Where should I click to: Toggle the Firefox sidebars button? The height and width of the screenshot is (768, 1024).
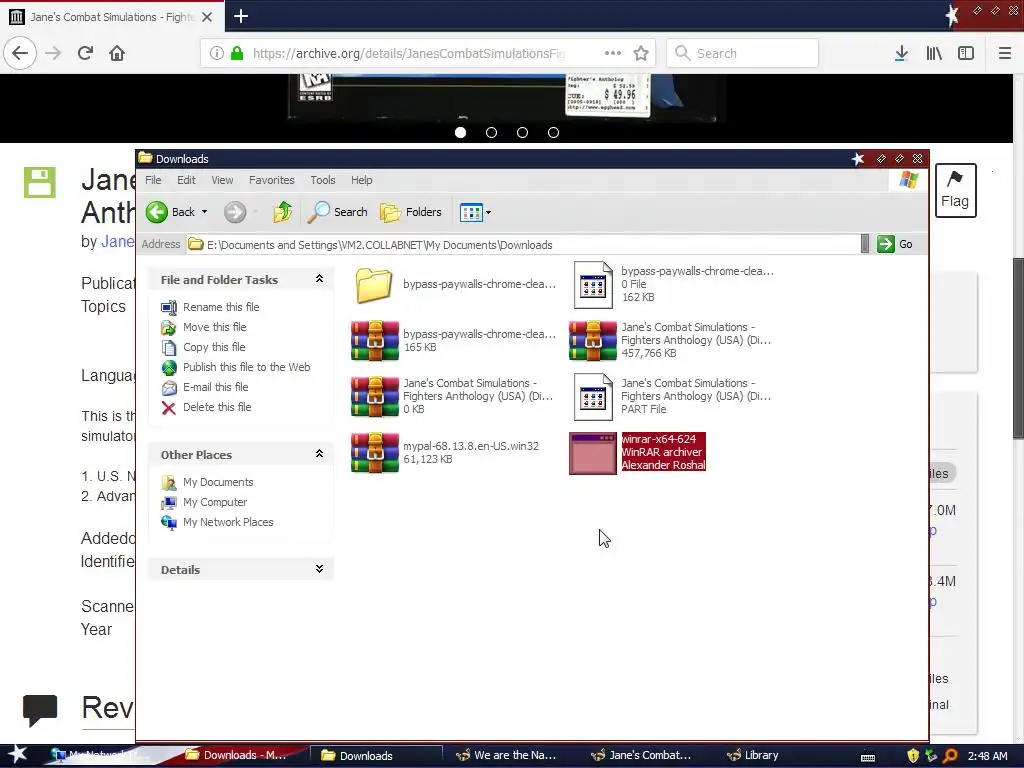966,53
